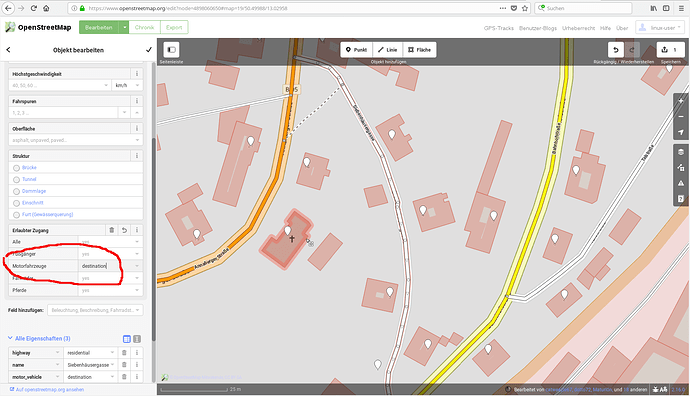Open the Alle access dropdown
Image resolution: width=690 pixels, height=396 pixels.
[137, 242]
